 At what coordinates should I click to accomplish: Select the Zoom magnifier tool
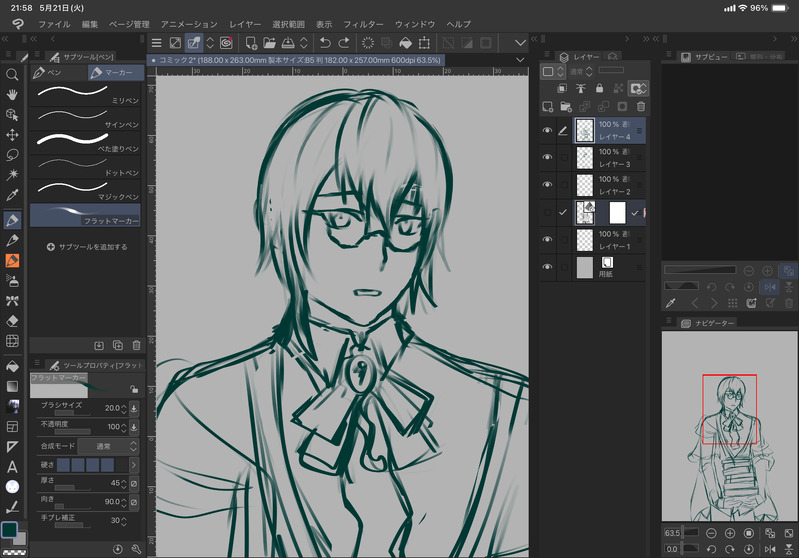pos(12,74)
